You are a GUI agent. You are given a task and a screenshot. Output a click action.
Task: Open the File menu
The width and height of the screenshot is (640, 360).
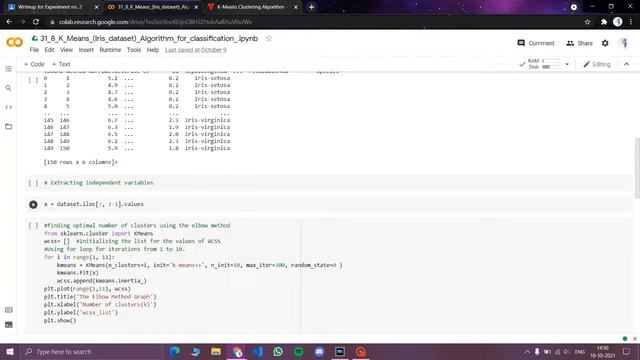34,50
